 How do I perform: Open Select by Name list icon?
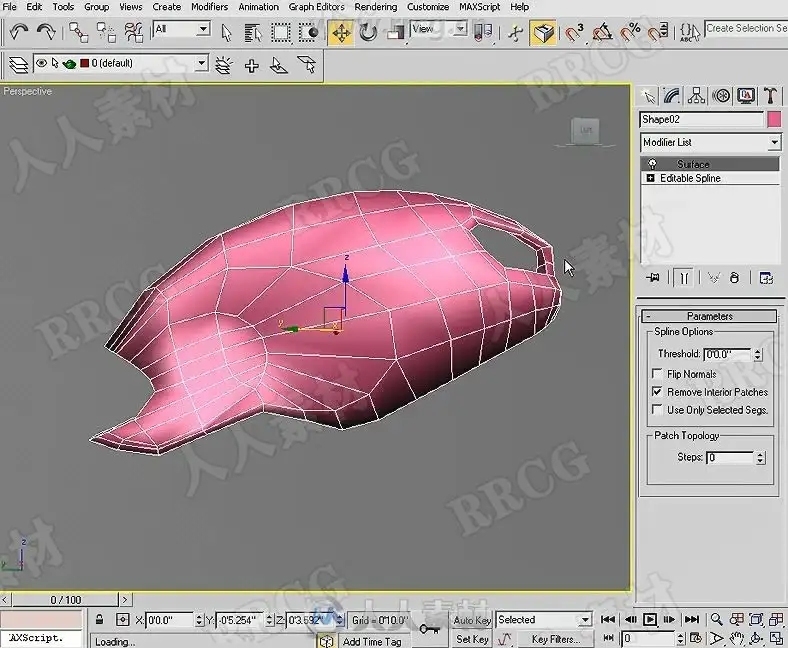(253, 33)
